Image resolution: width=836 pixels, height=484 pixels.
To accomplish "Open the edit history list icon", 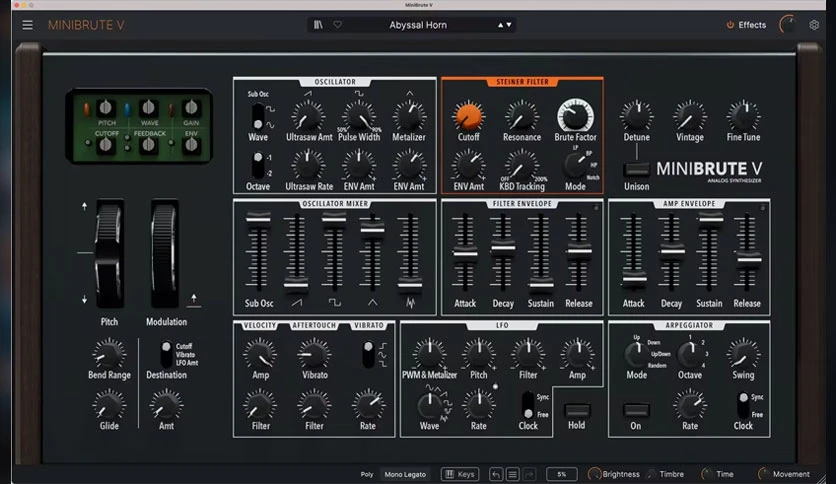I will click(512, 474).
